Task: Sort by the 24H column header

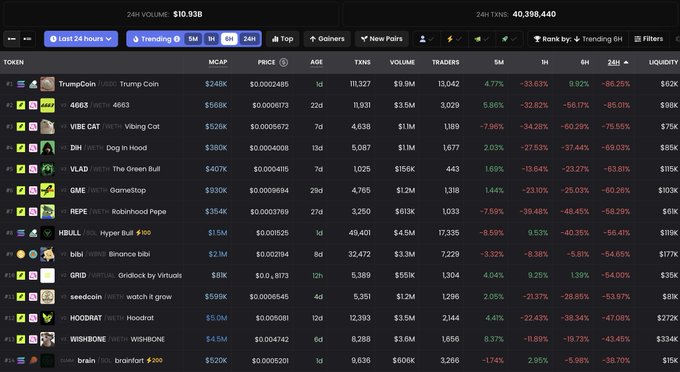Action: click(618, 62)
